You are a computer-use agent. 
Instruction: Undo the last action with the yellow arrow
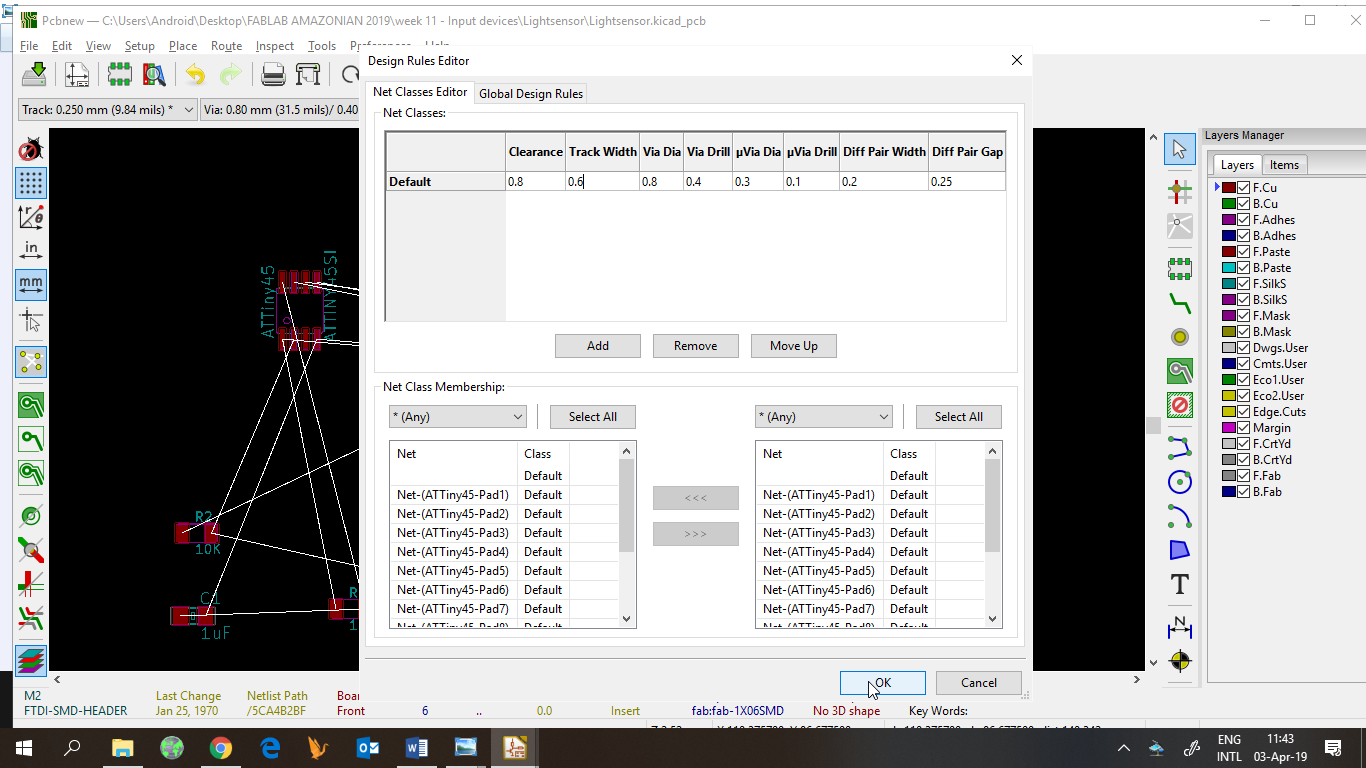coord(196,75)
